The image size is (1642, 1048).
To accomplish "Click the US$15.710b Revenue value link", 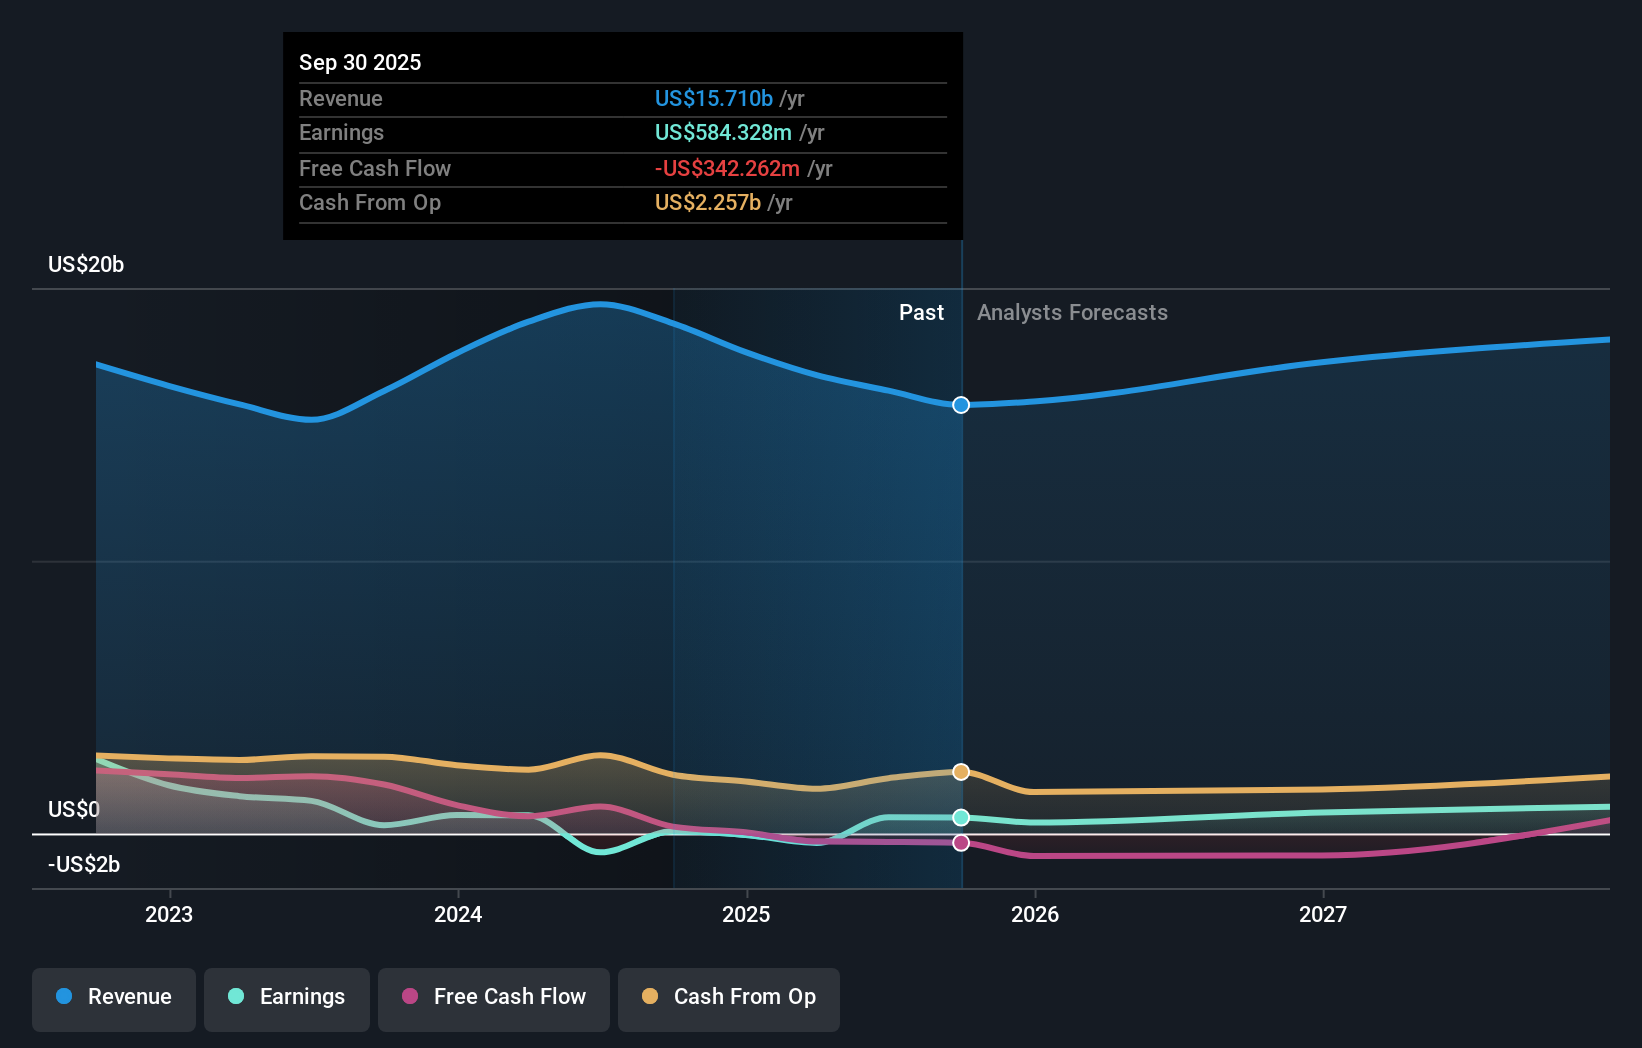I will coord(713,98).
